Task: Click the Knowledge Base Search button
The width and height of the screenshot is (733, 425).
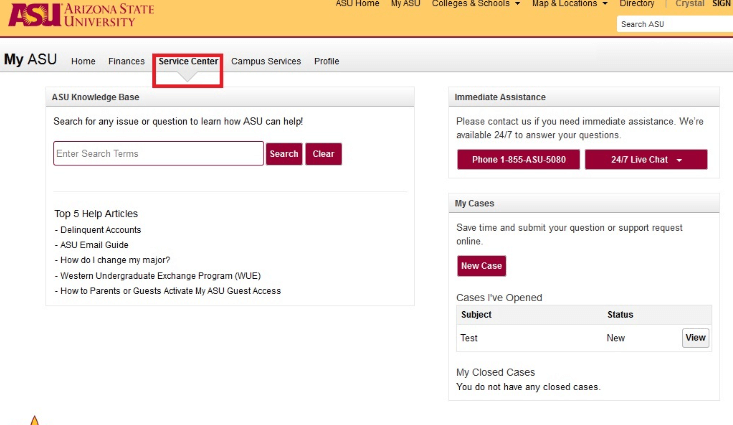Action: [284, 154]
